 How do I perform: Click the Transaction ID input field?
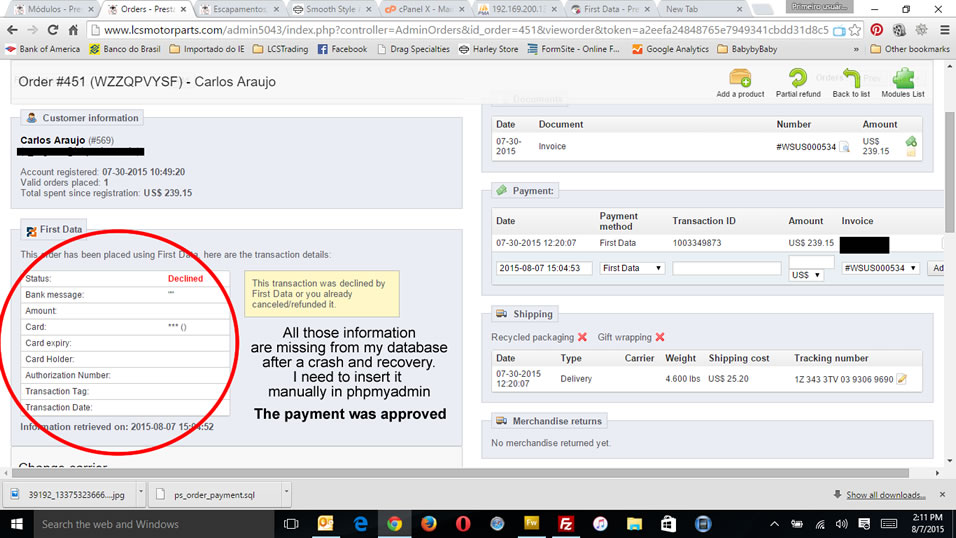click(727, 268)
